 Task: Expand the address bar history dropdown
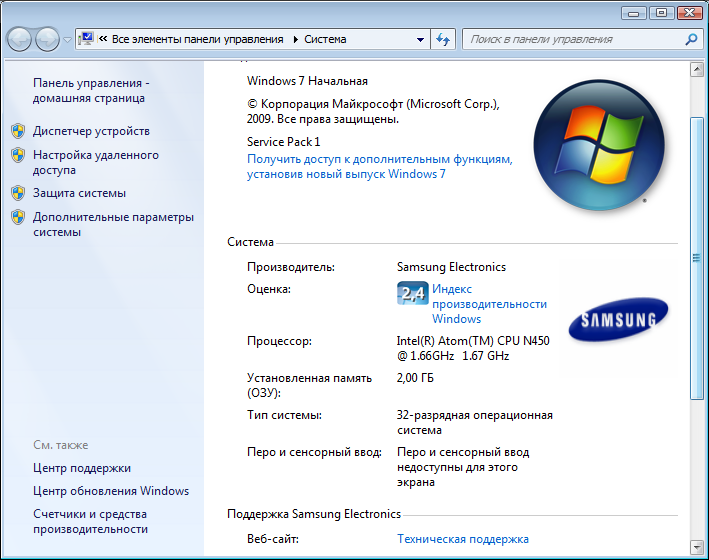(421, 40)
